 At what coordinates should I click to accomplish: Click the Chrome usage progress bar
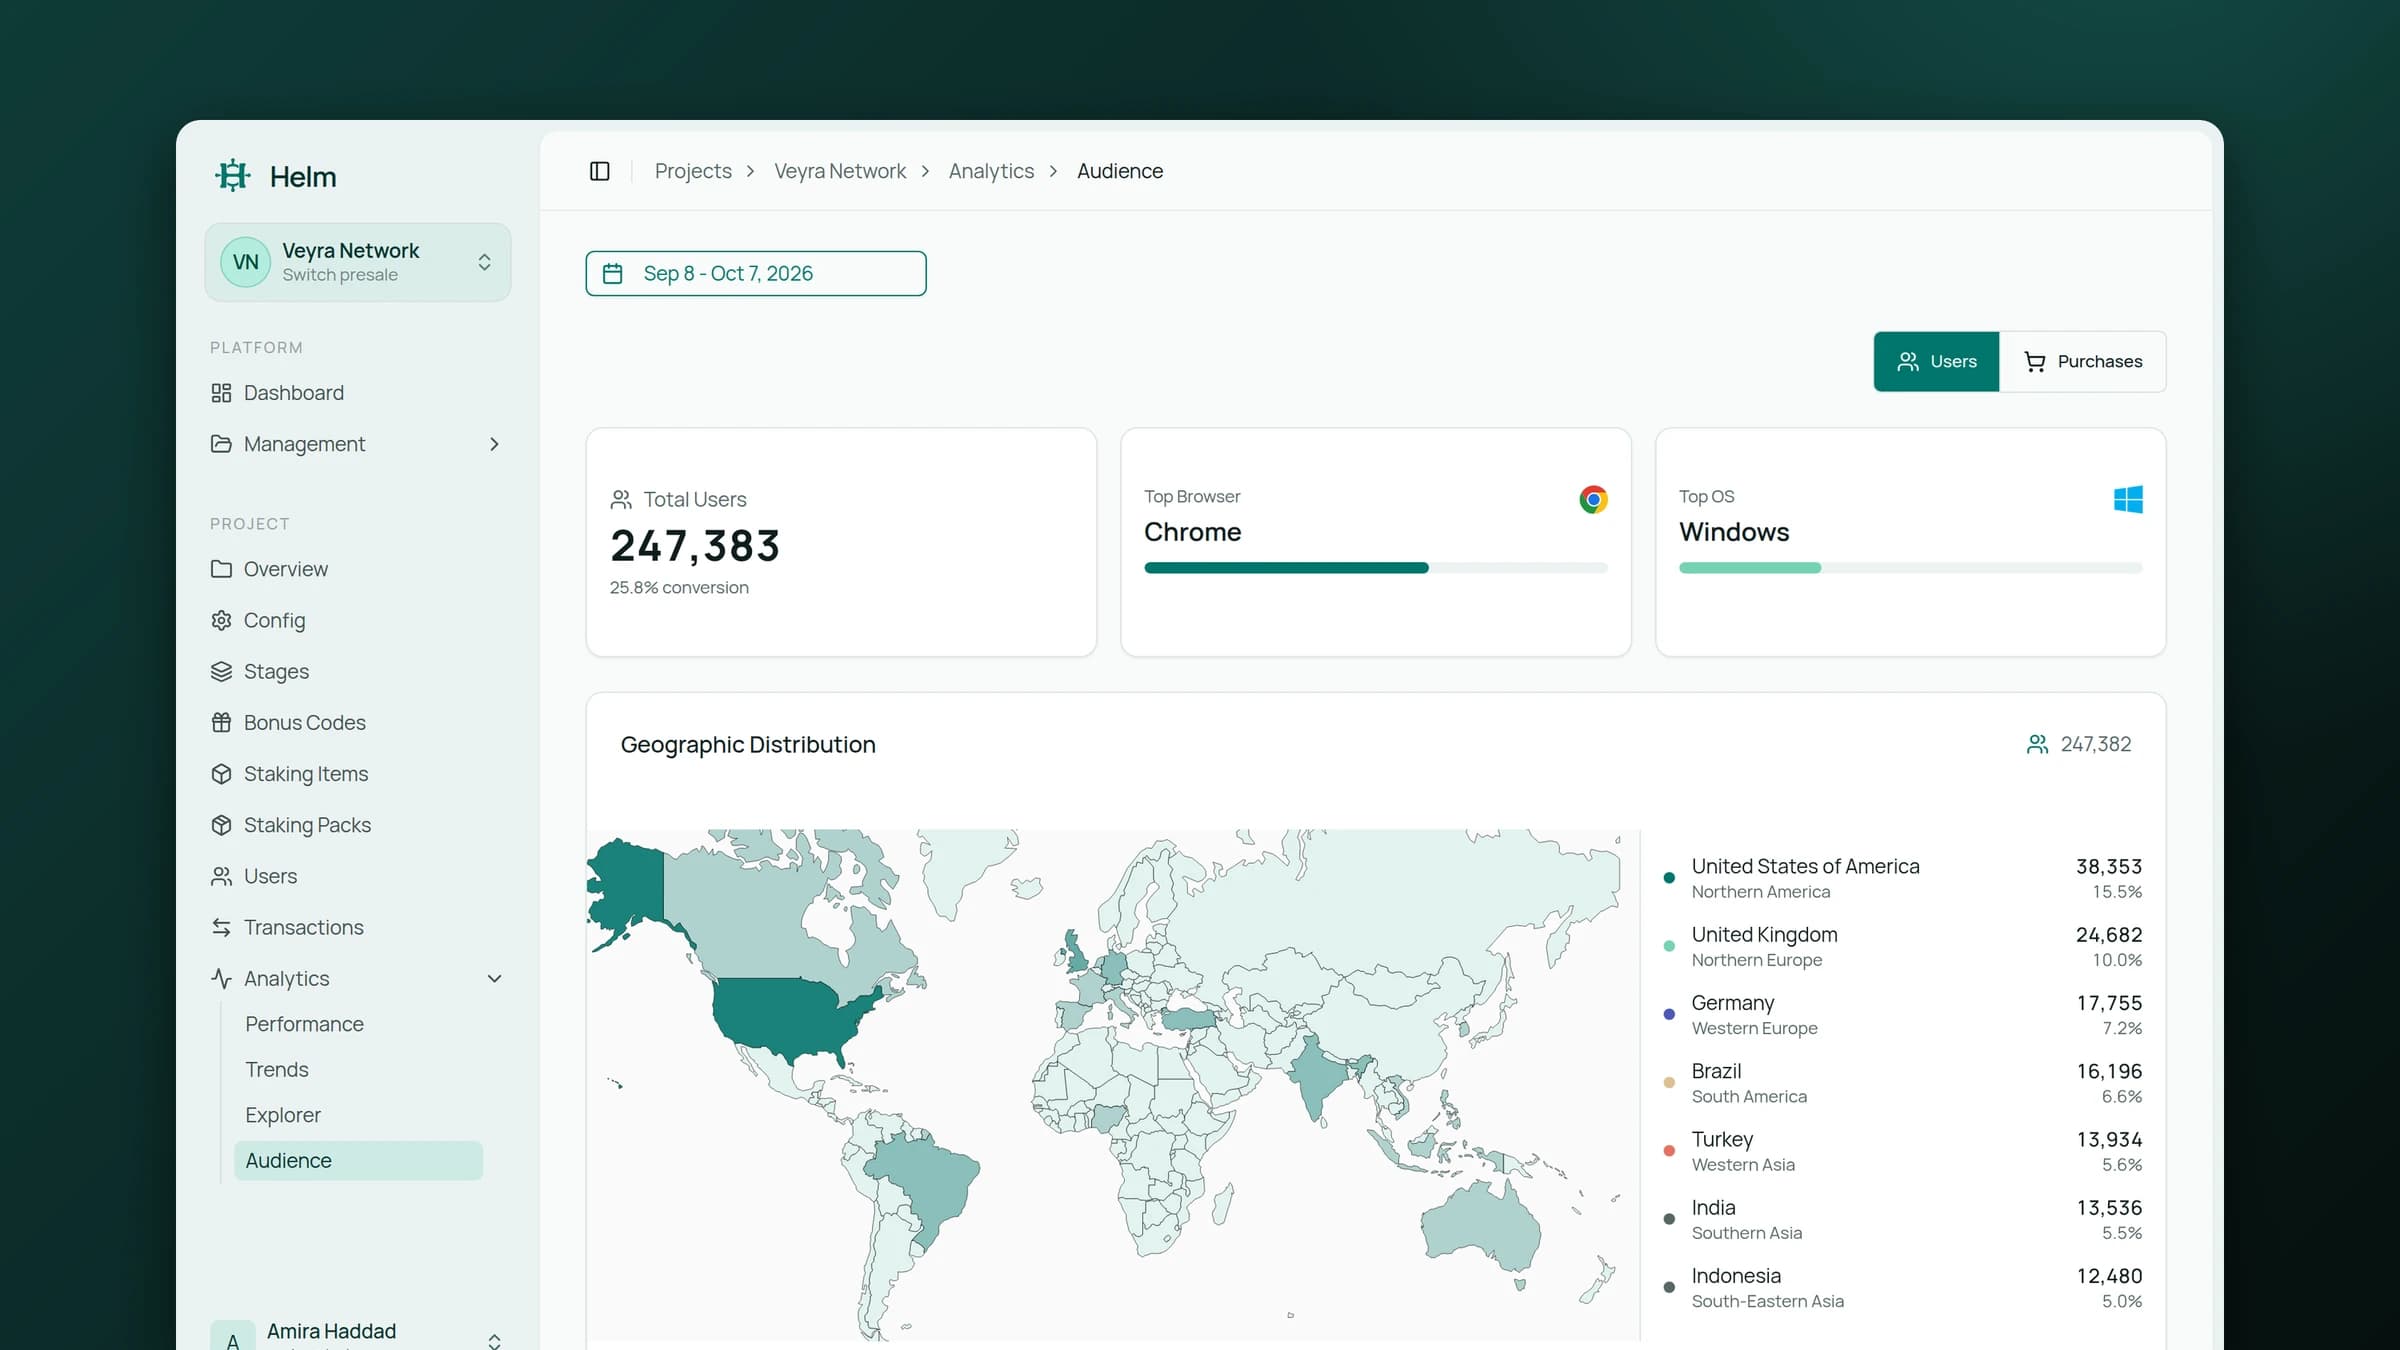click(1376, 568)
